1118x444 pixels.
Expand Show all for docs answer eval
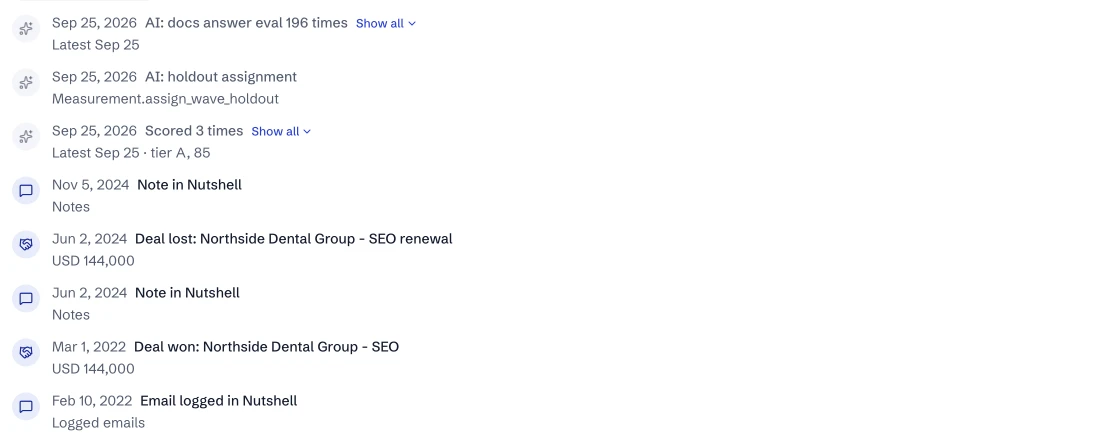pyautogui.click(x=386, y=24)
